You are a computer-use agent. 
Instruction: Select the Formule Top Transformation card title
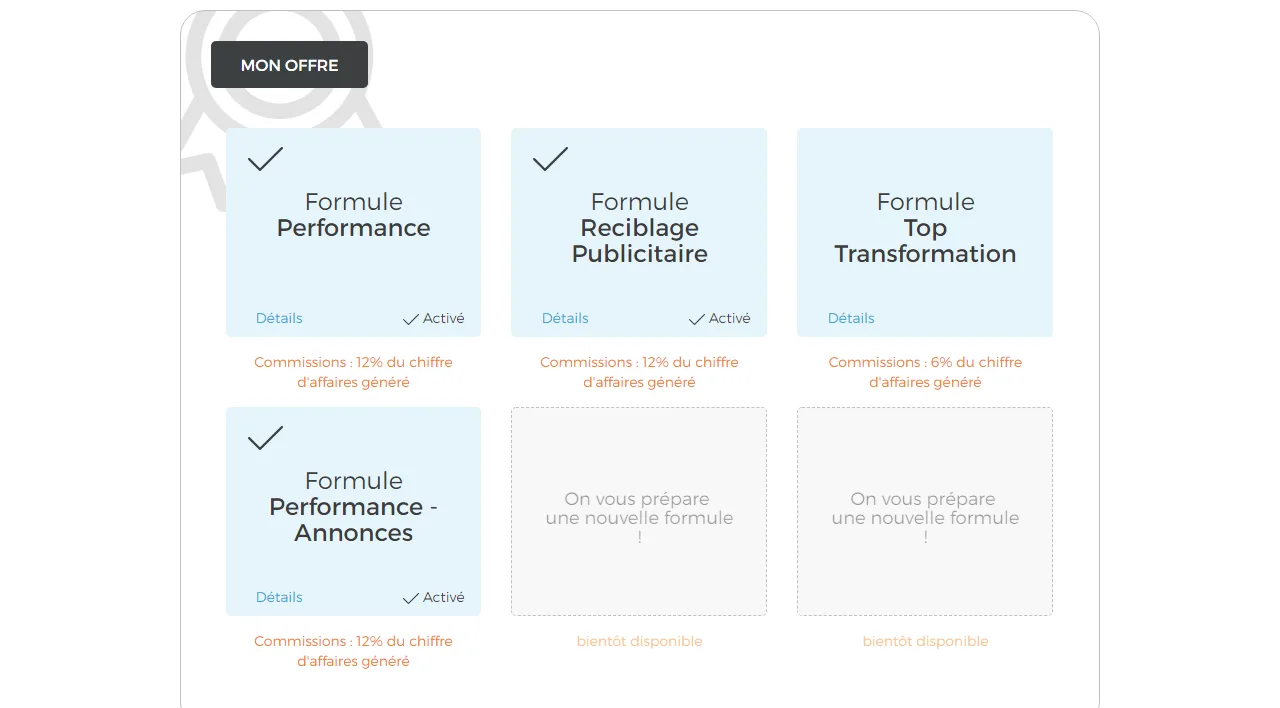925,228
